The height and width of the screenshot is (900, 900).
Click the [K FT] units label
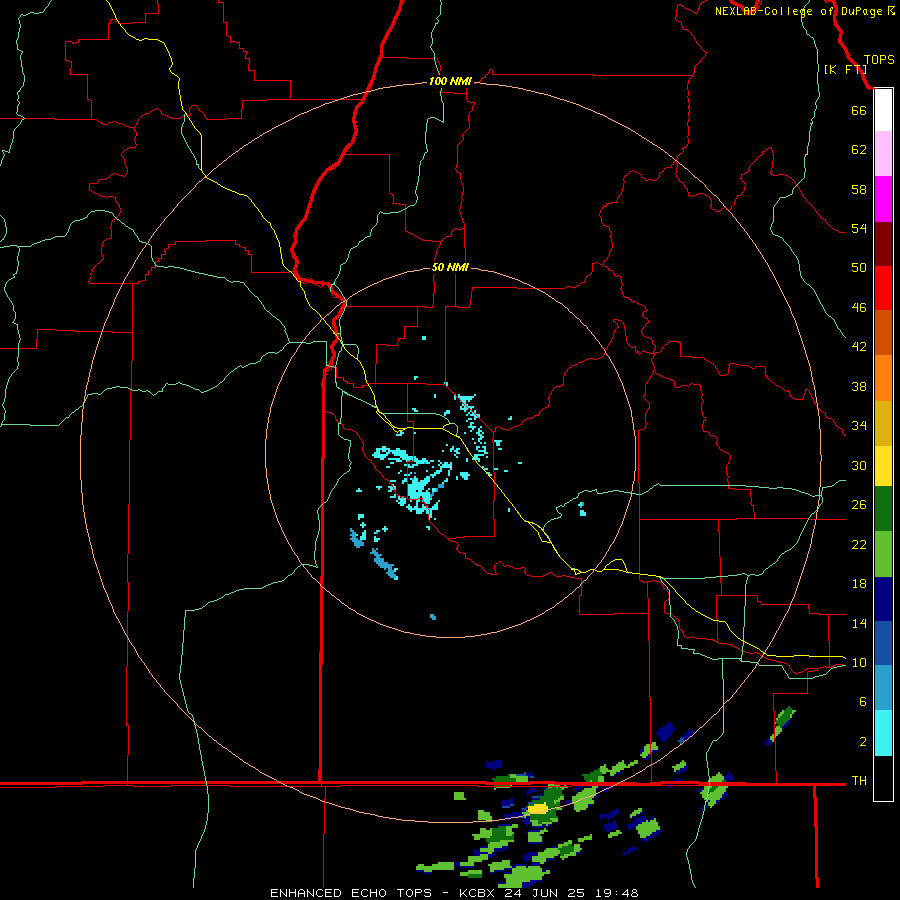point(845,69)
